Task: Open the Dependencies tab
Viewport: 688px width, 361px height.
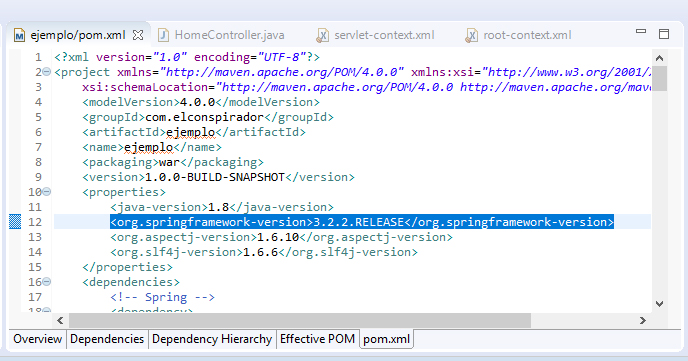Action: 107,339
